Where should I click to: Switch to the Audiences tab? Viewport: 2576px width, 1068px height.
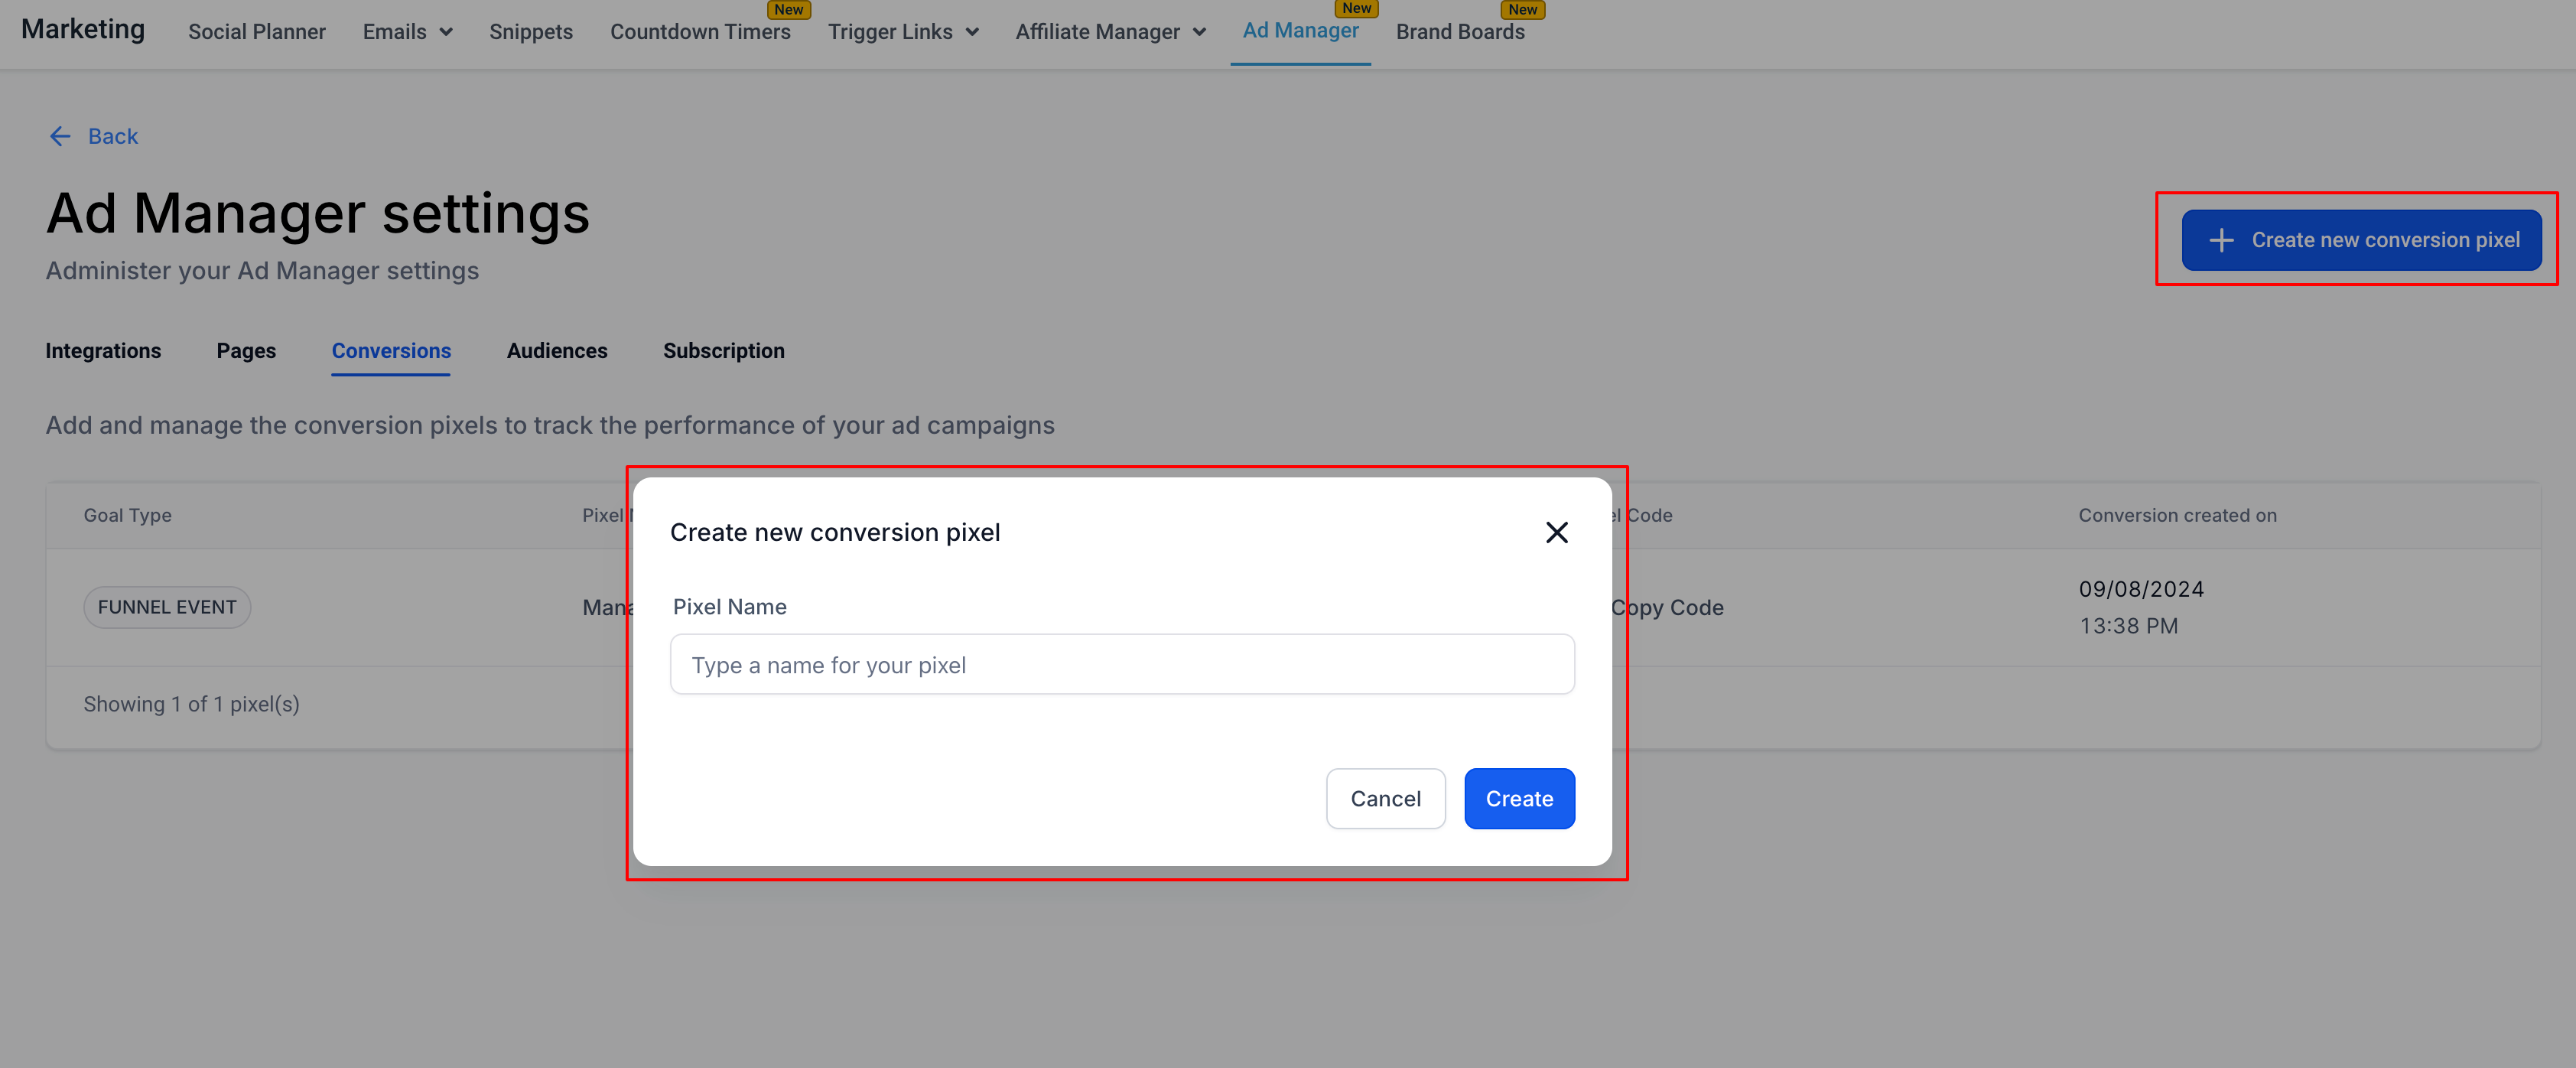point(557,351)
